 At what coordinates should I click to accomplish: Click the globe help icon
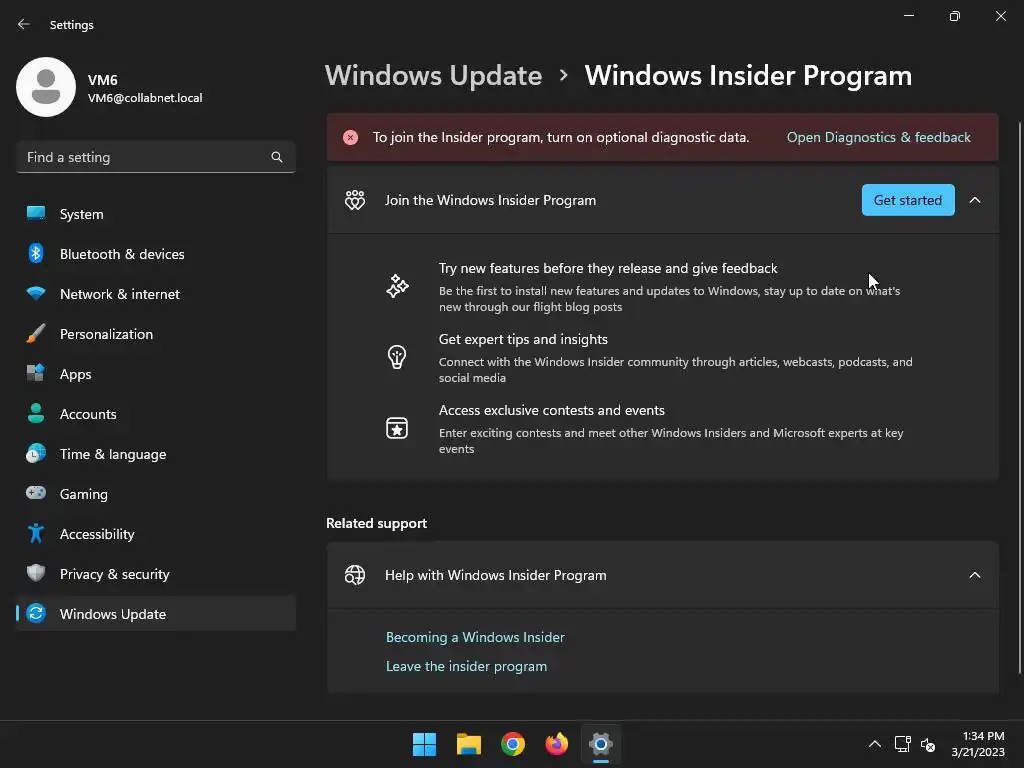(x=355, y=575)
